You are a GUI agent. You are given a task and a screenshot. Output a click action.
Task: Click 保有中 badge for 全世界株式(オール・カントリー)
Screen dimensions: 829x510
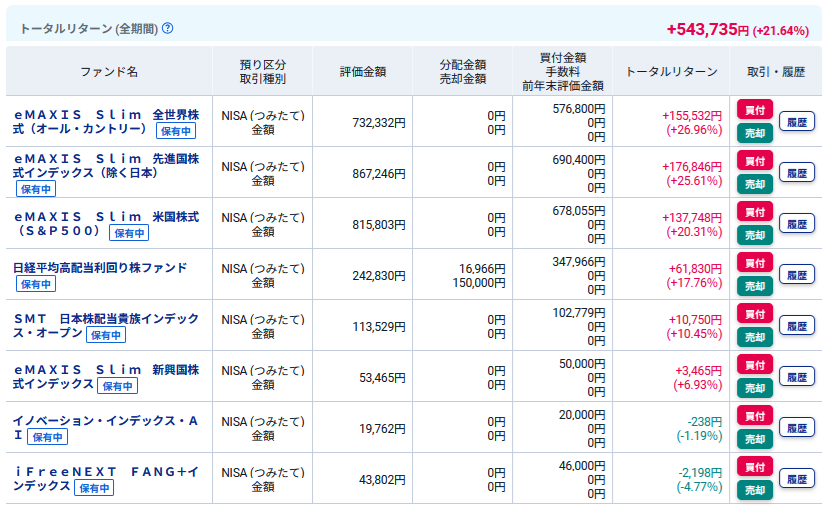[176, 131]
